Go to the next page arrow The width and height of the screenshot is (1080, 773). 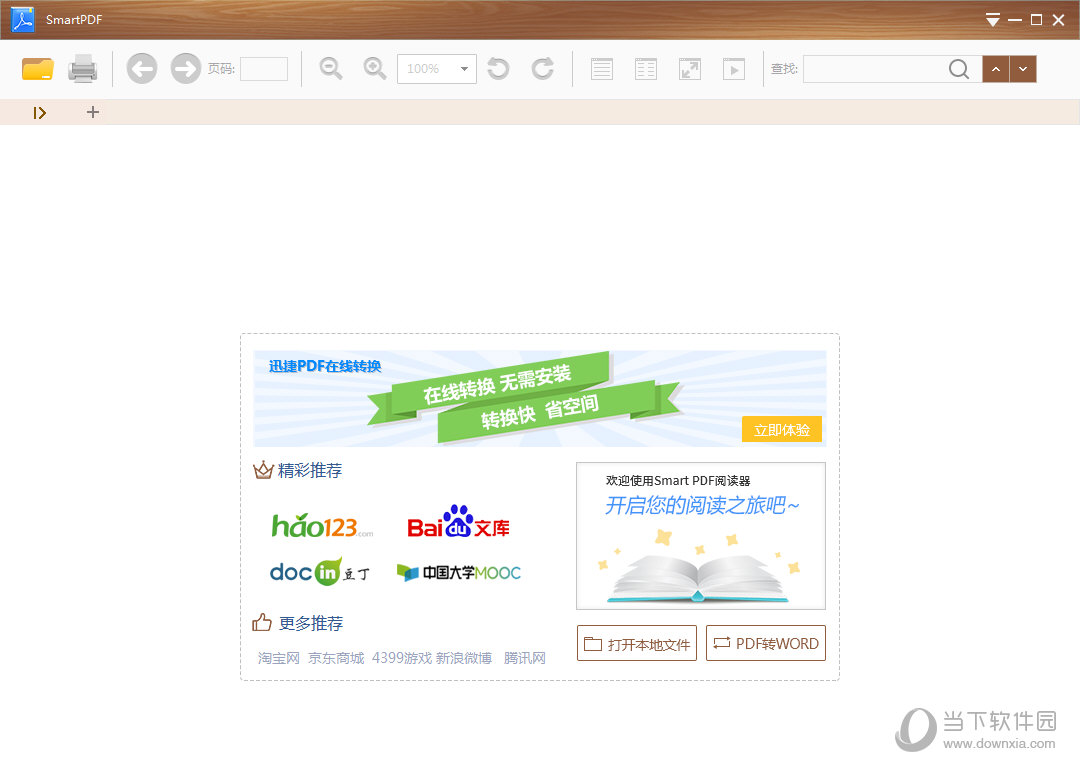click(x=185, y=69)
